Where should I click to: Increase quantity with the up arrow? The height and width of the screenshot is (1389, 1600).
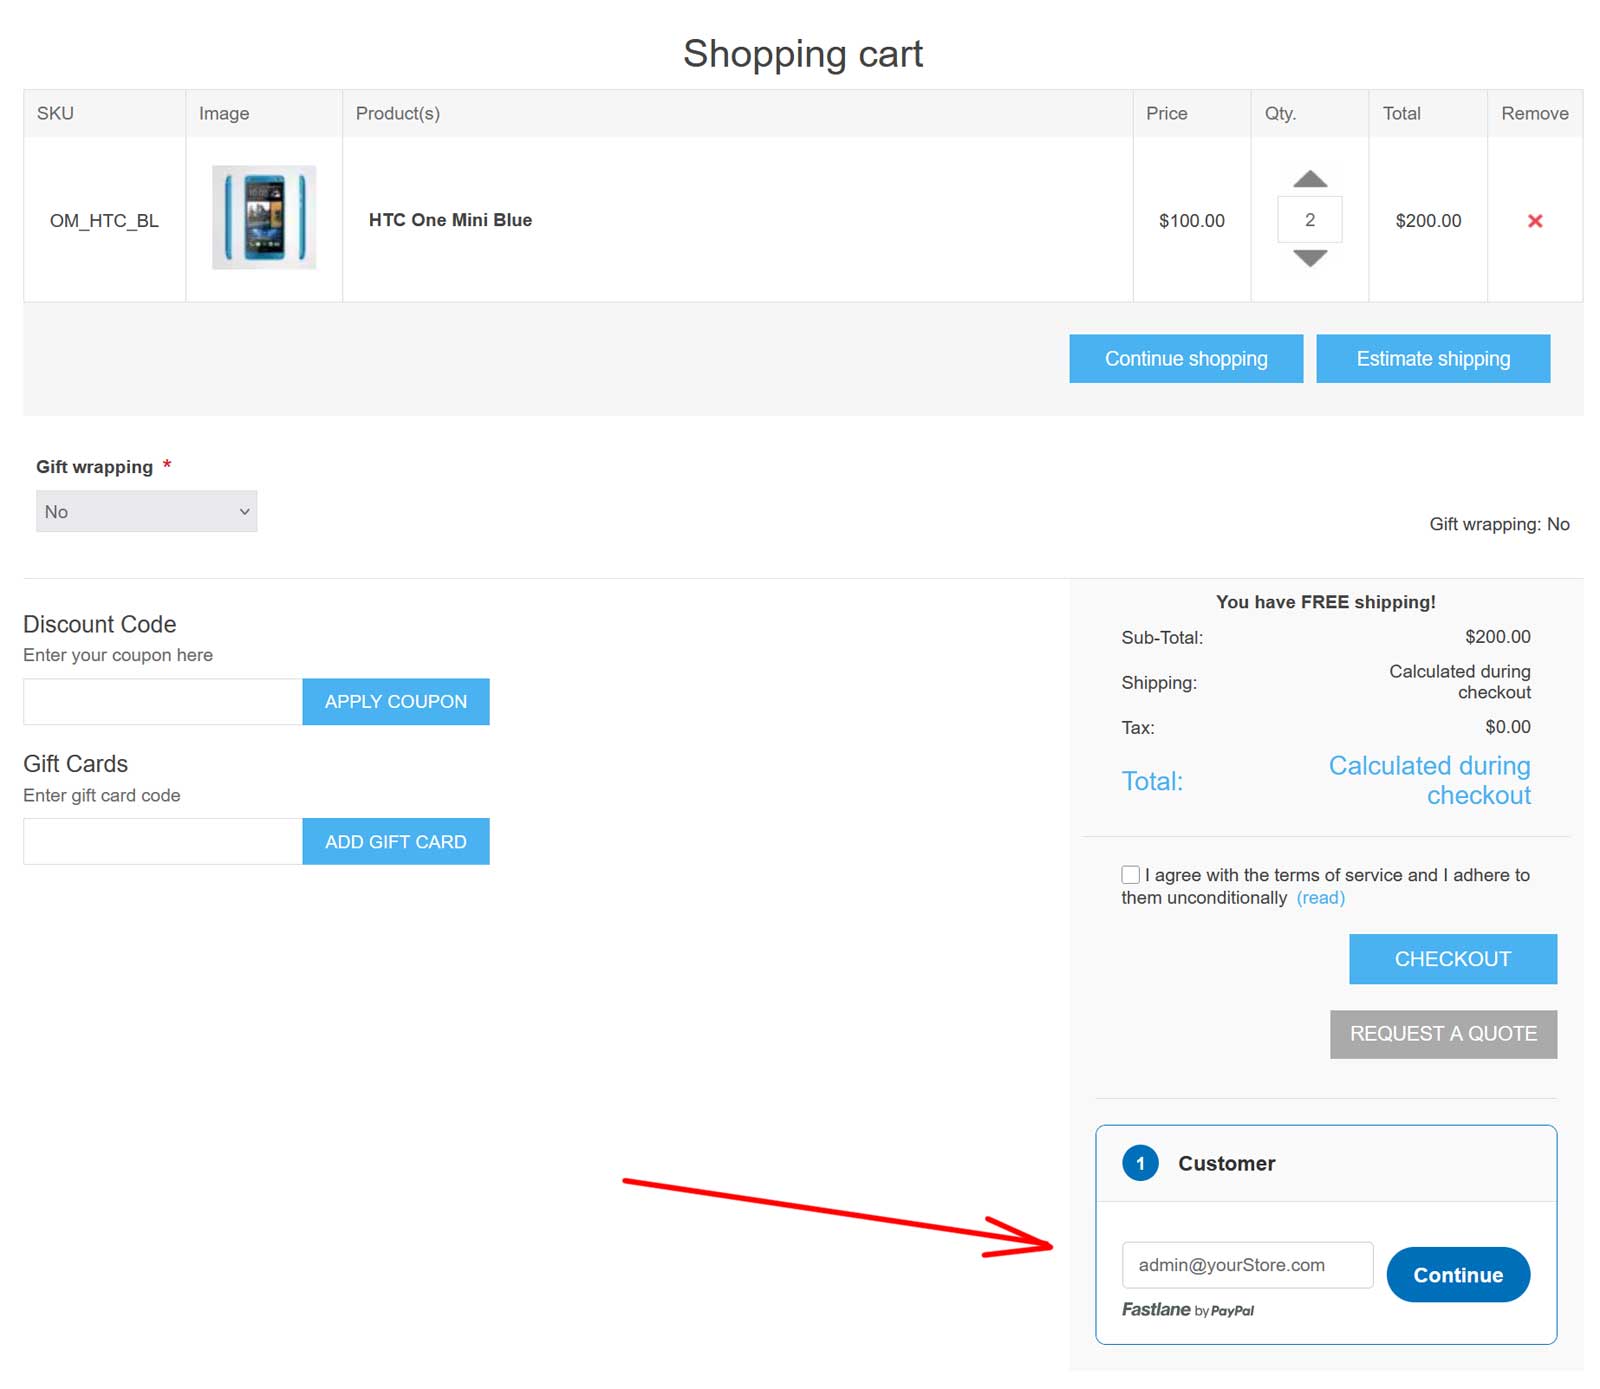tap(1308, 181)
